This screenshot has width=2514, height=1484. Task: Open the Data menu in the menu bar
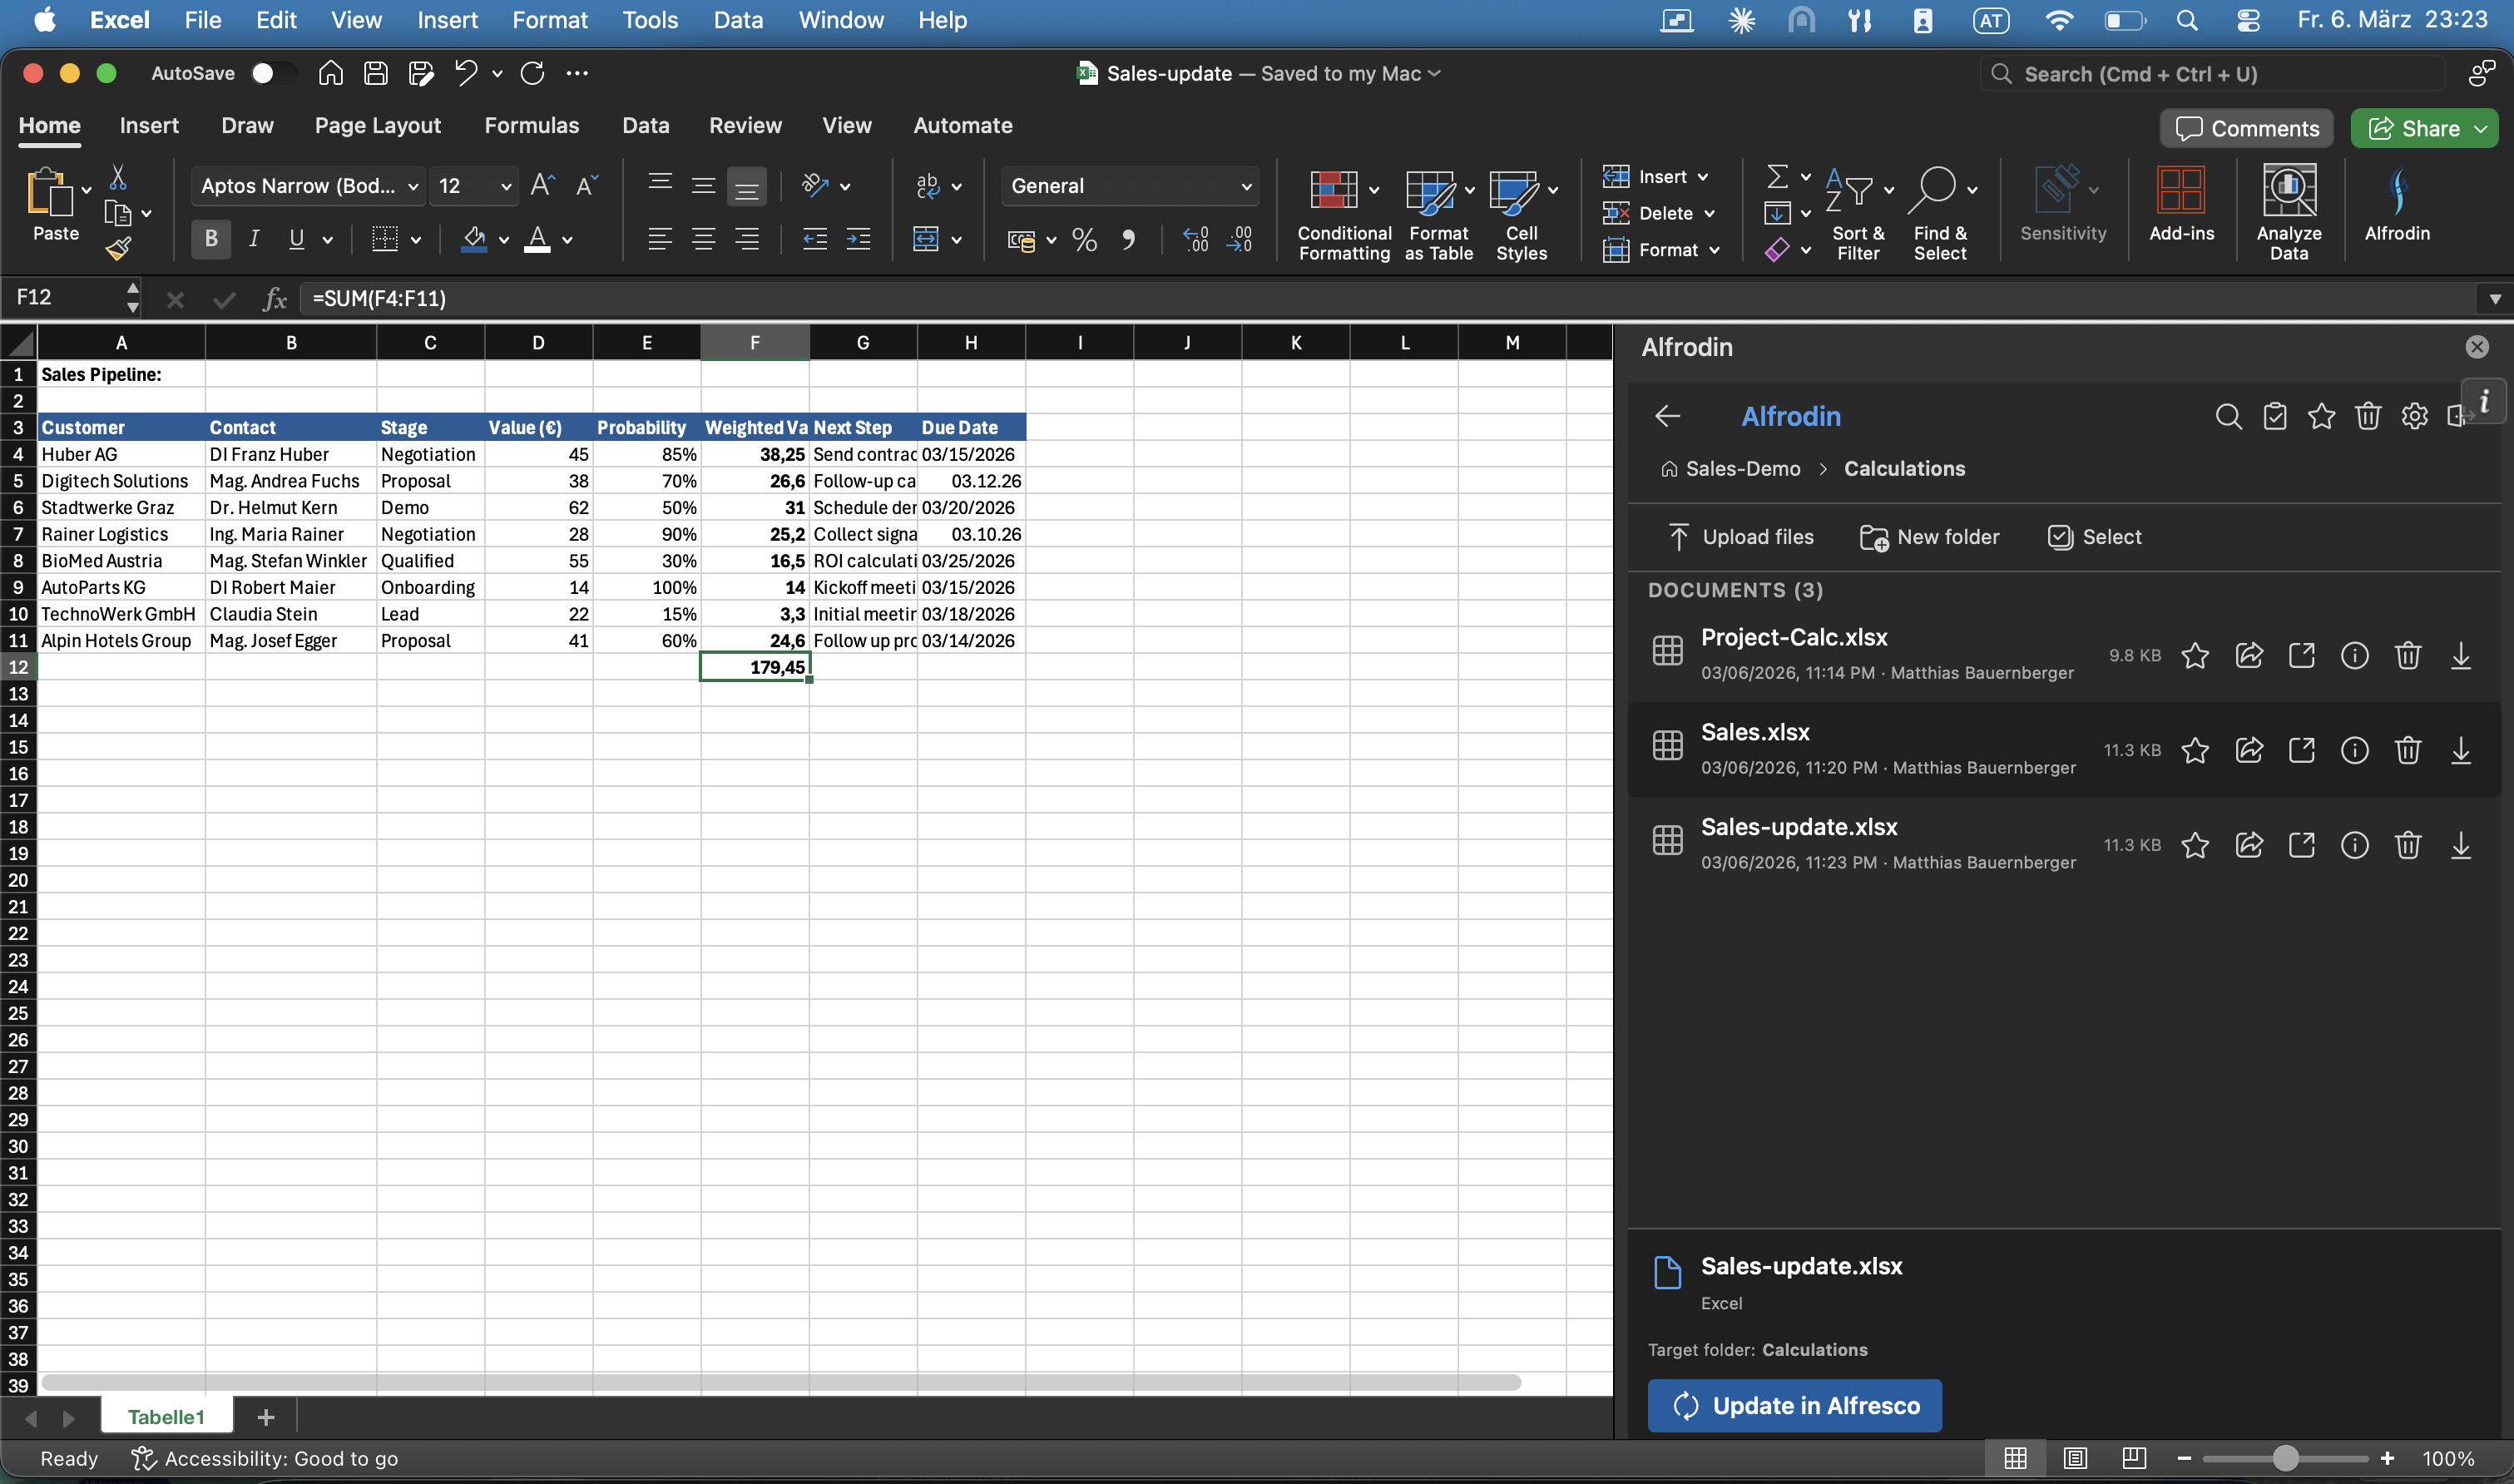click(737, 19)
